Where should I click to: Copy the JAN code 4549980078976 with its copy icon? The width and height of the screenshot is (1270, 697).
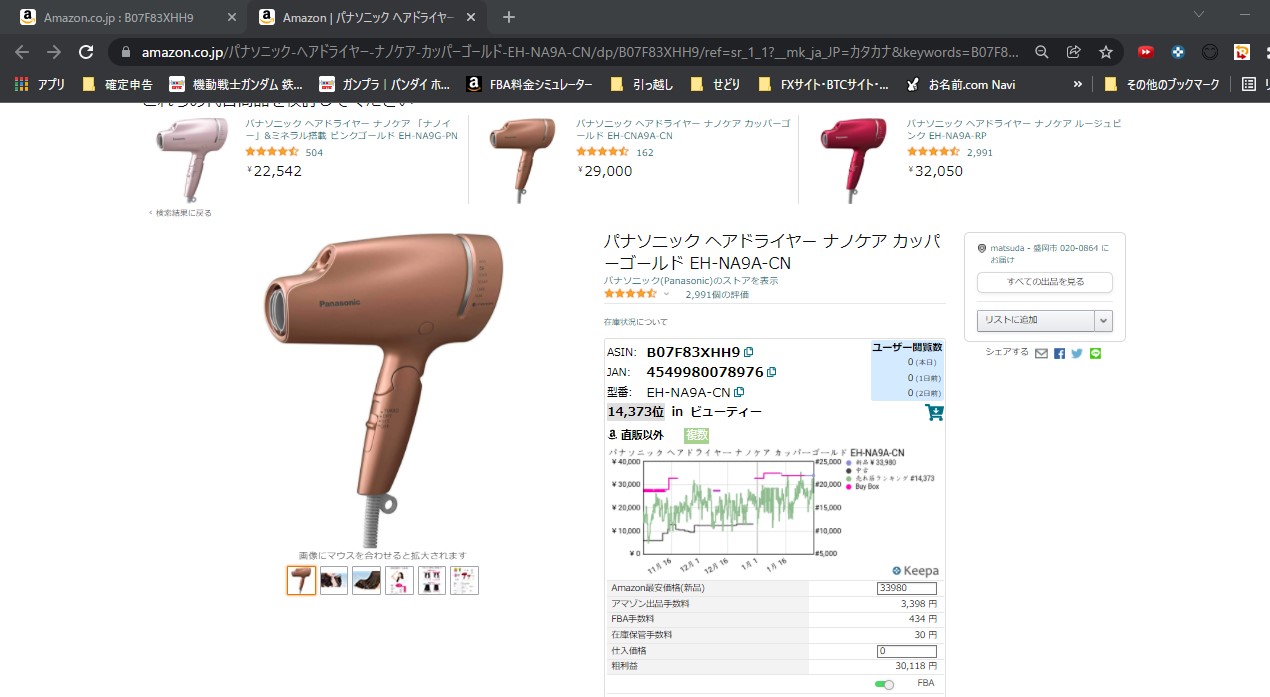(771, 372)
